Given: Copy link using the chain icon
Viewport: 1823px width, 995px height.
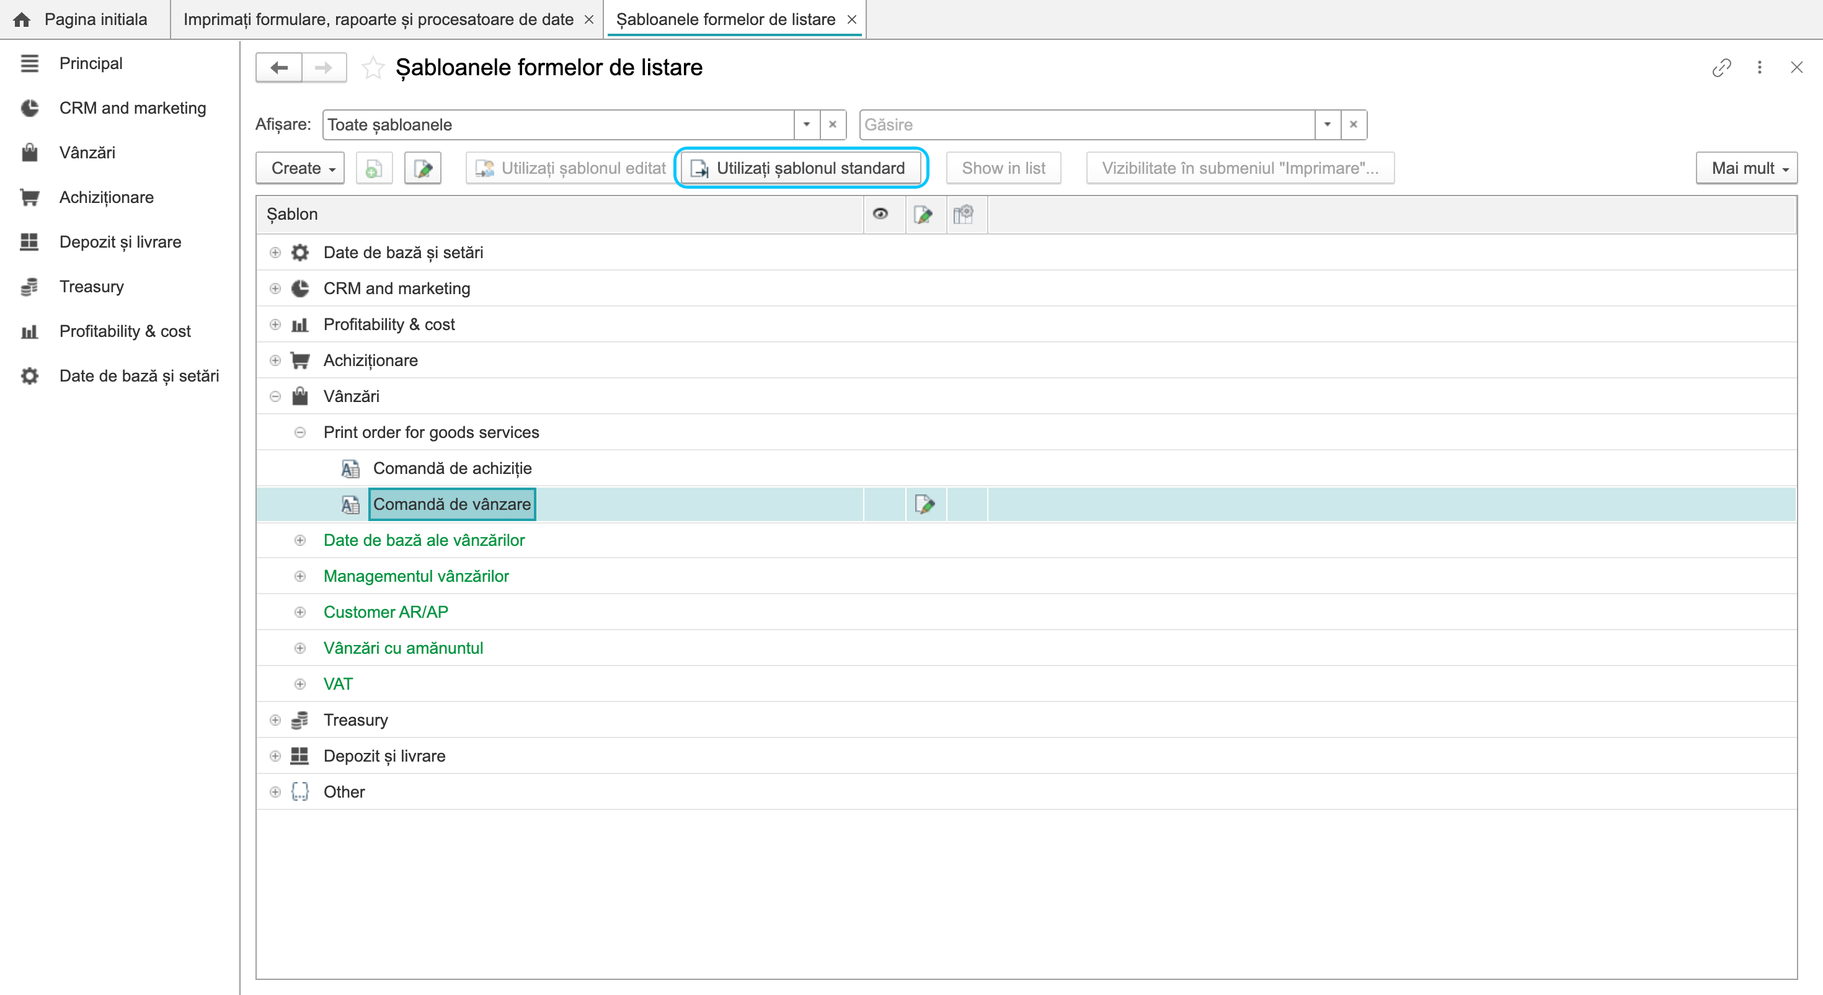Looking at the screenshot, I should click(1721, 68).
